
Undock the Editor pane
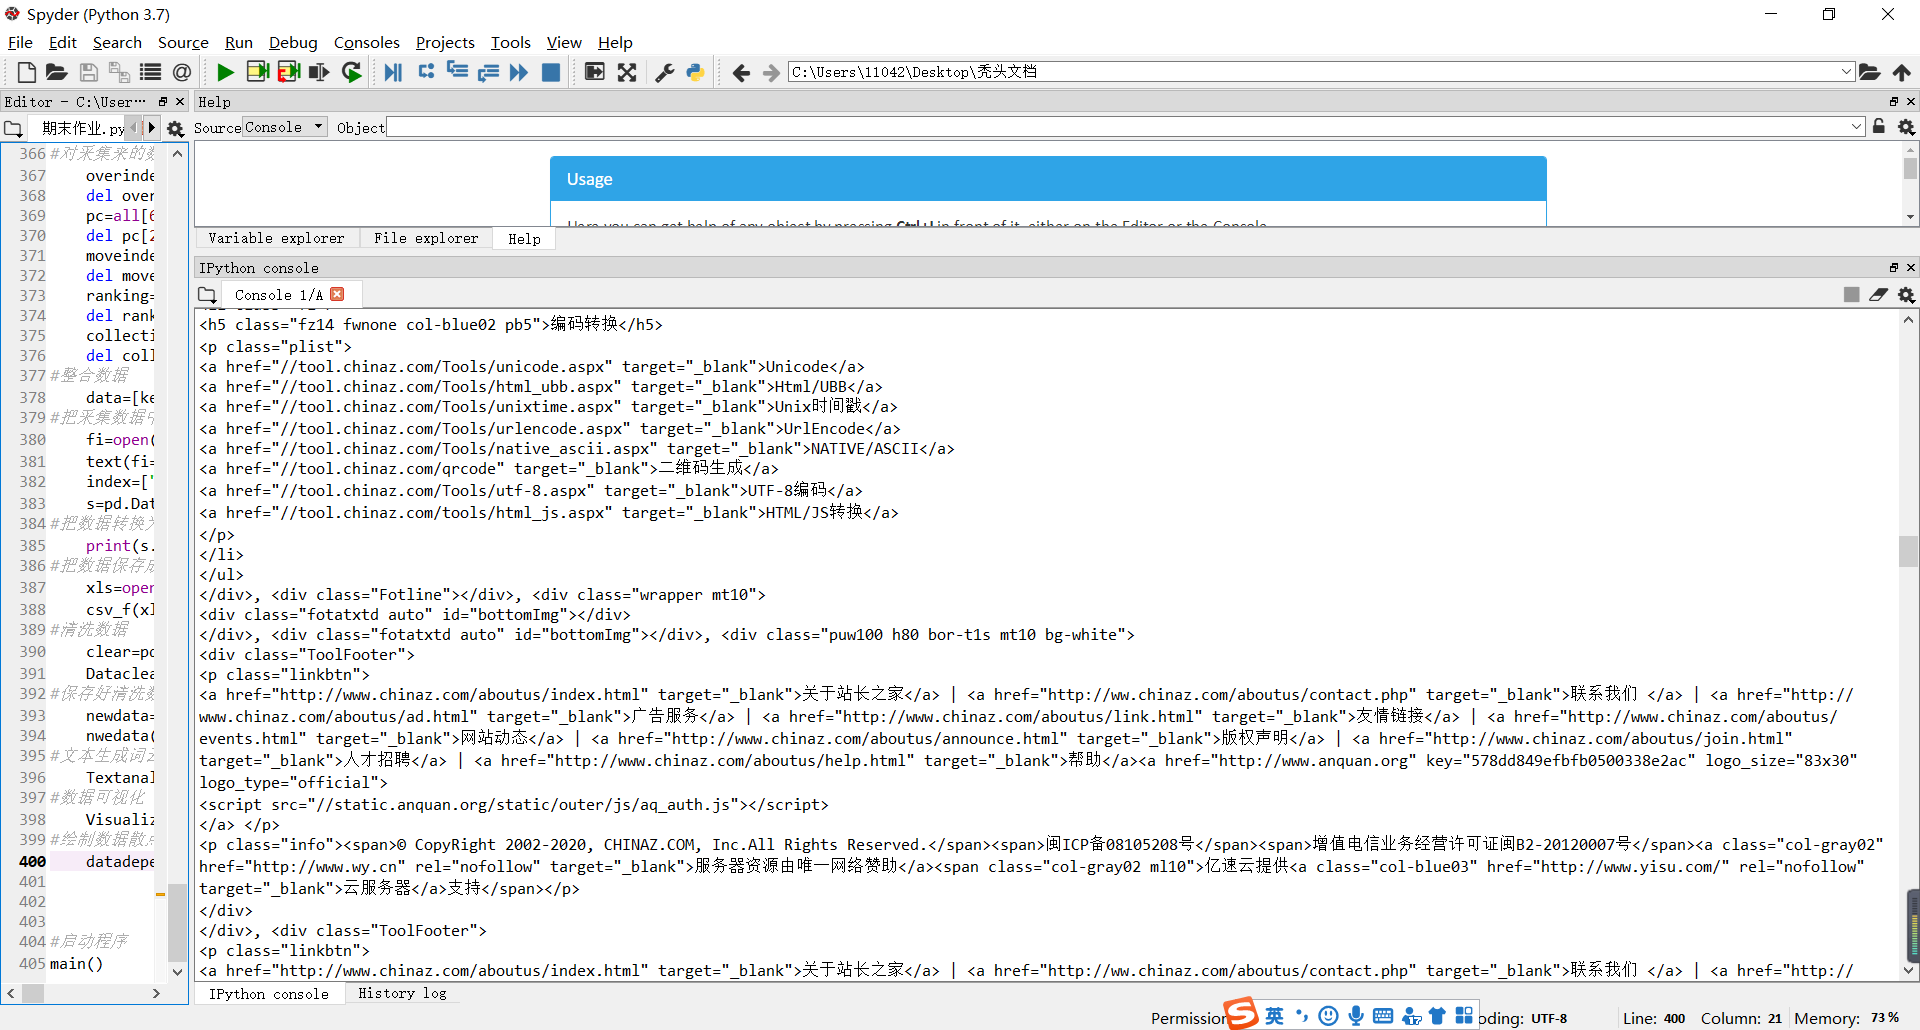(163, 101)
